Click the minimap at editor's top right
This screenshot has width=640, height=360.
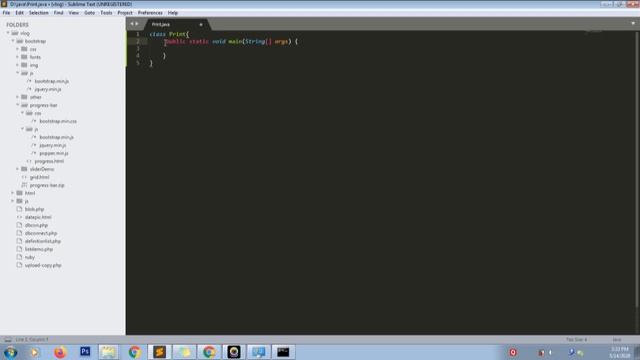click(594, 32)
